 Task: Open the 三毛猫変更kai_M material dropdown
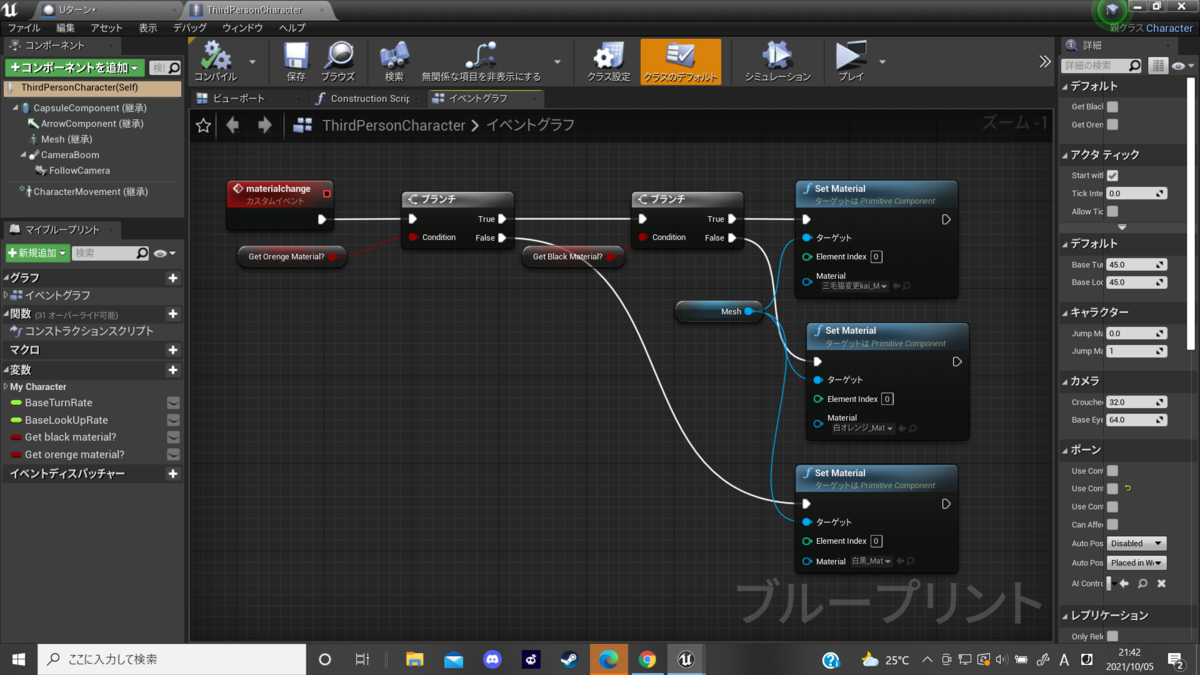pyautogui.click(x=855, y=286)
